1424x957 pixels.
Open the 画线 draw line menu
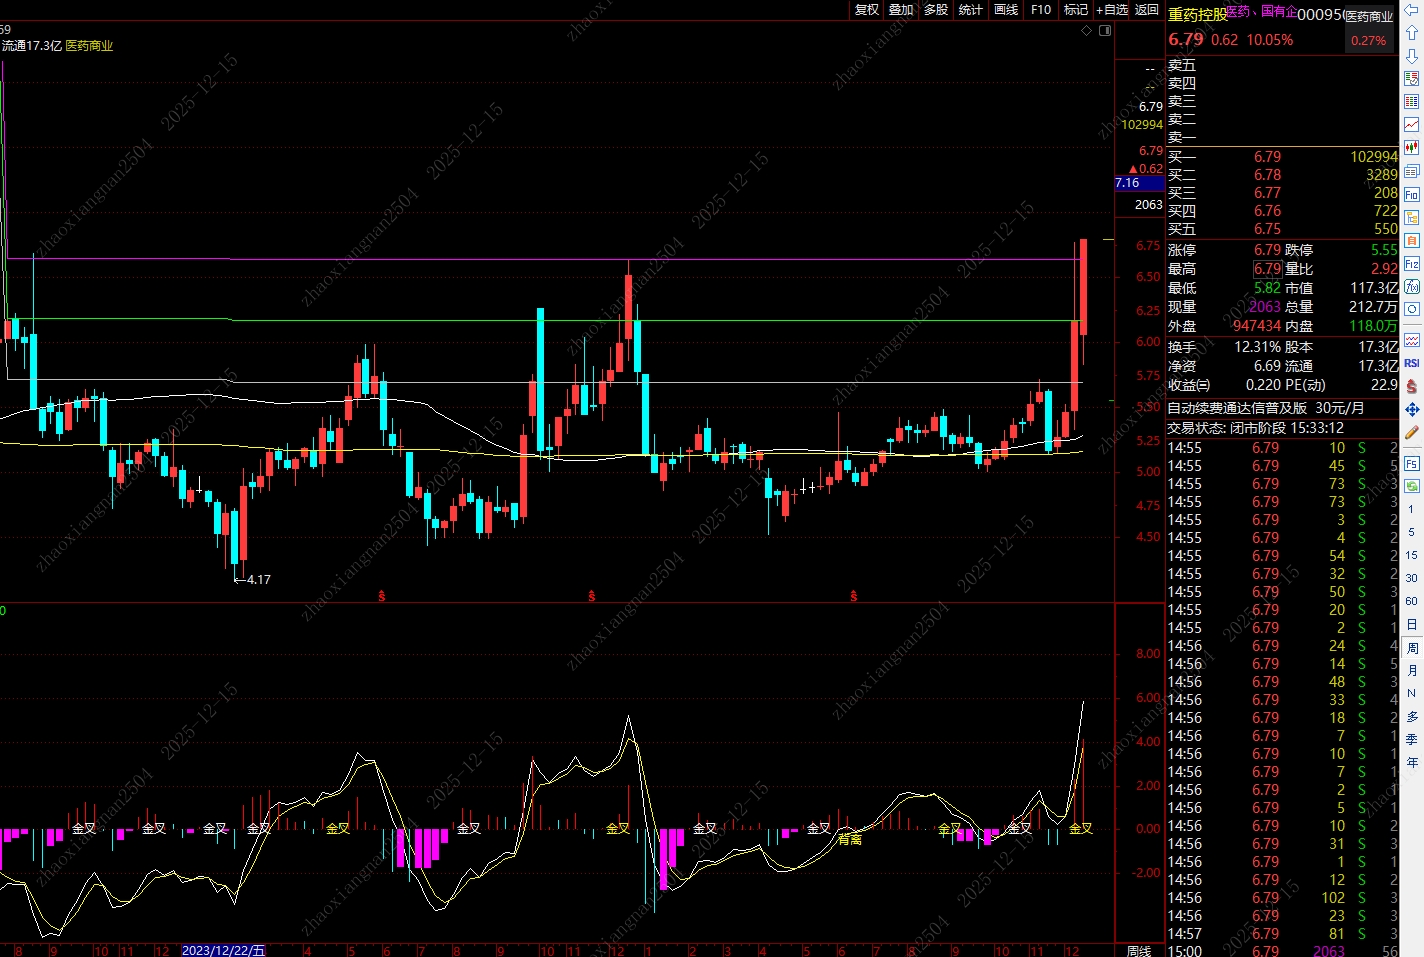click(1006, 9)
